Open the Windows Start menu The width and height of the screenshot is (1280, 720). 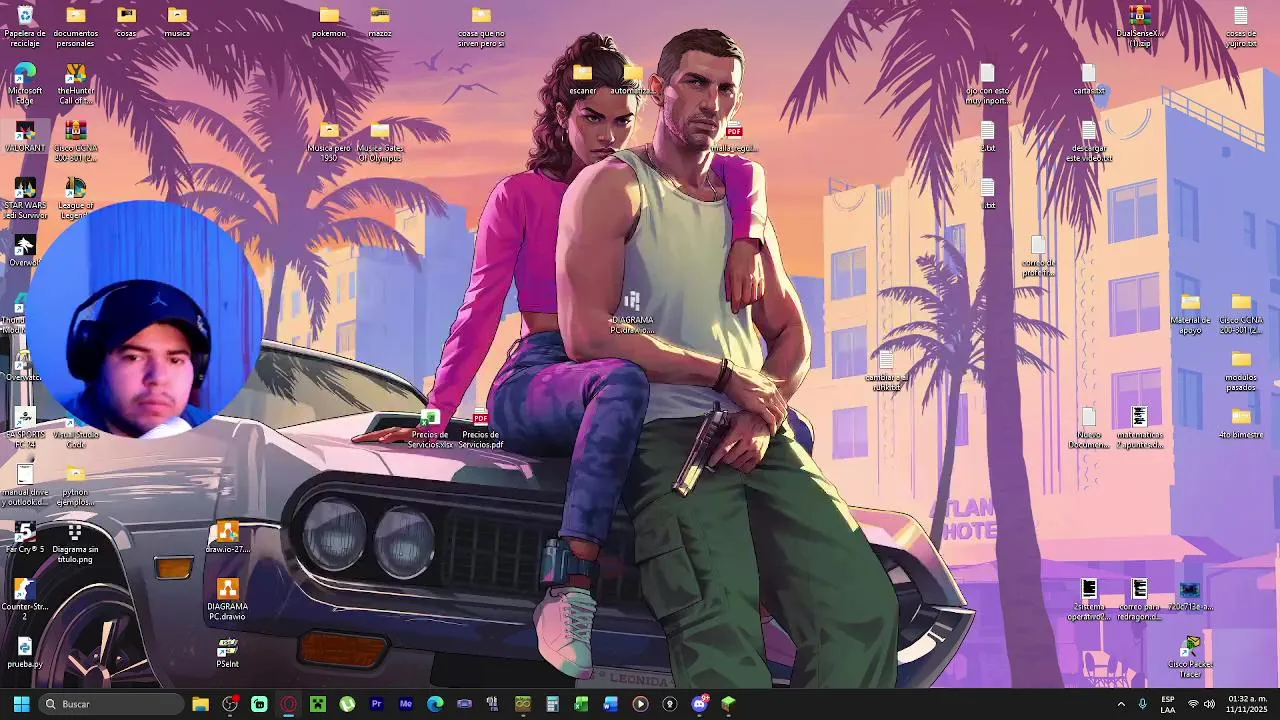point(21,704)
